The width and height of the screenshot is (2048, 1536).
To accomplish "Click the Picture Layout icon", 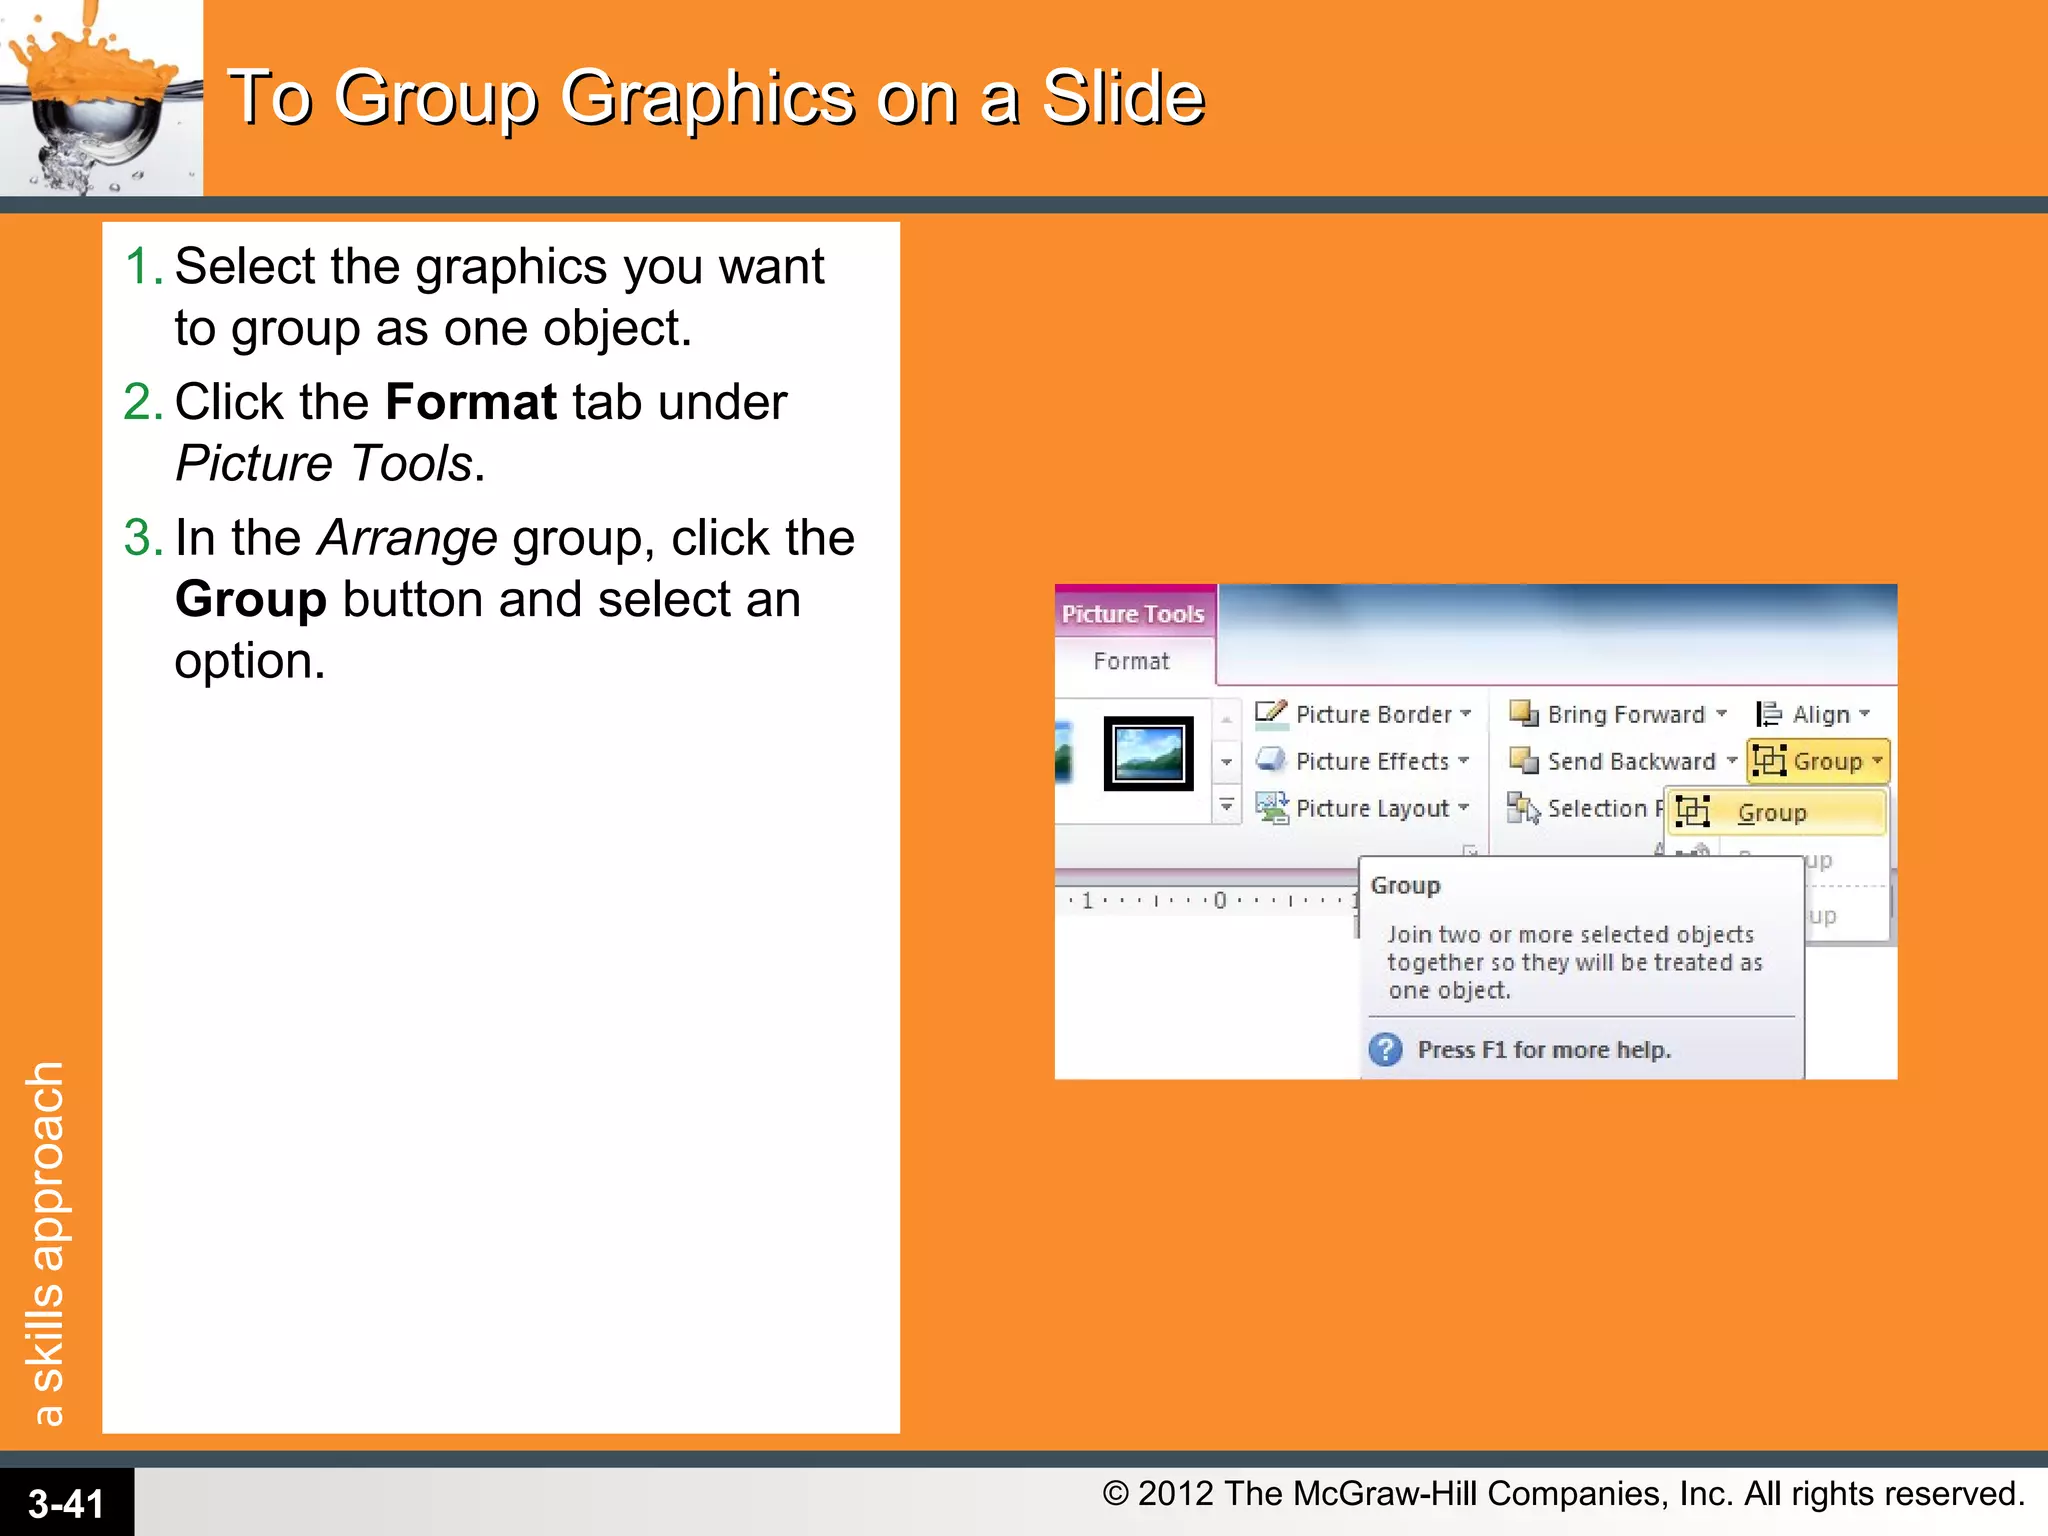I will 1271,807.
